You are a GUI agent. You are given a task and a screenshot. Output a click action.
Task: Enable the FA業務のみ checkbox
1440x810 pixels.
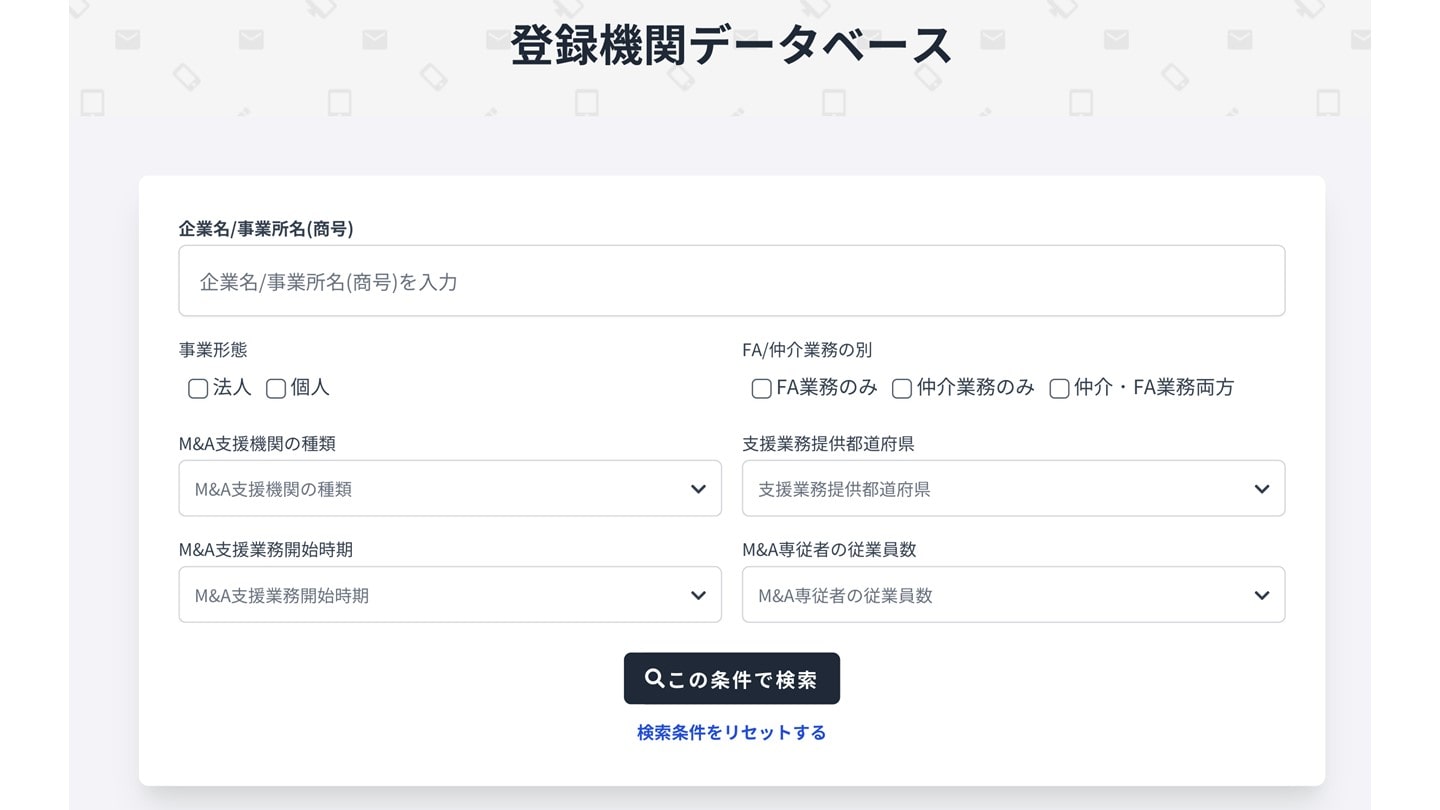761,388
